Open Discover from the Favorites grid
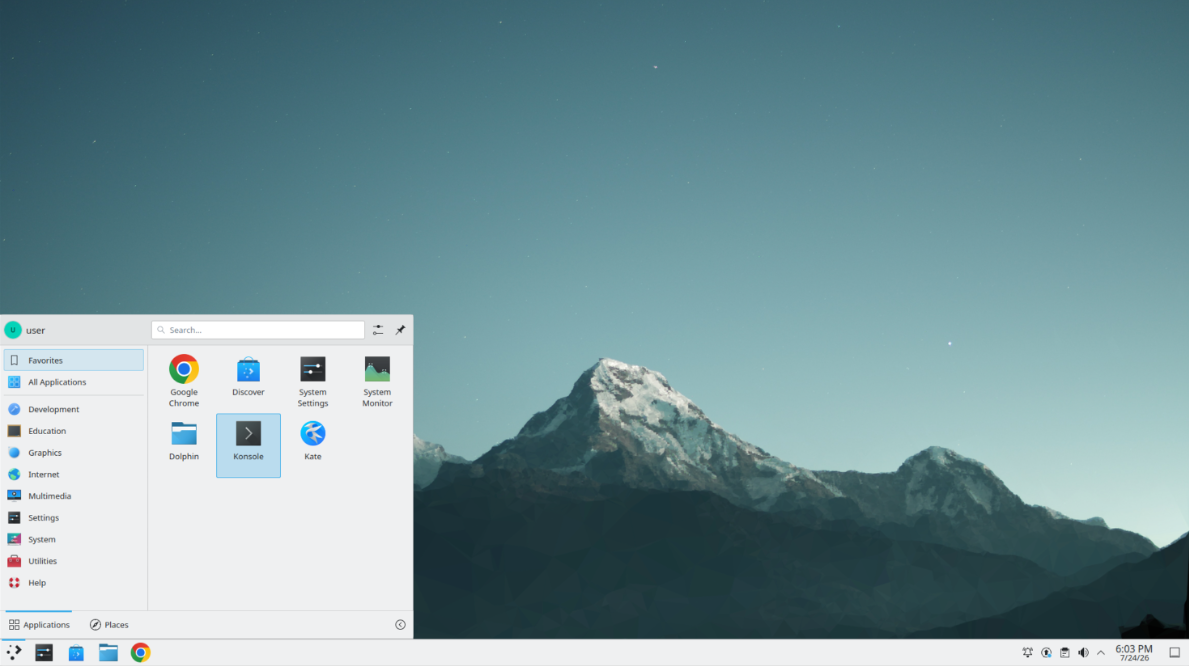Viewport: 1190px width, 666px height. [248, 381]
